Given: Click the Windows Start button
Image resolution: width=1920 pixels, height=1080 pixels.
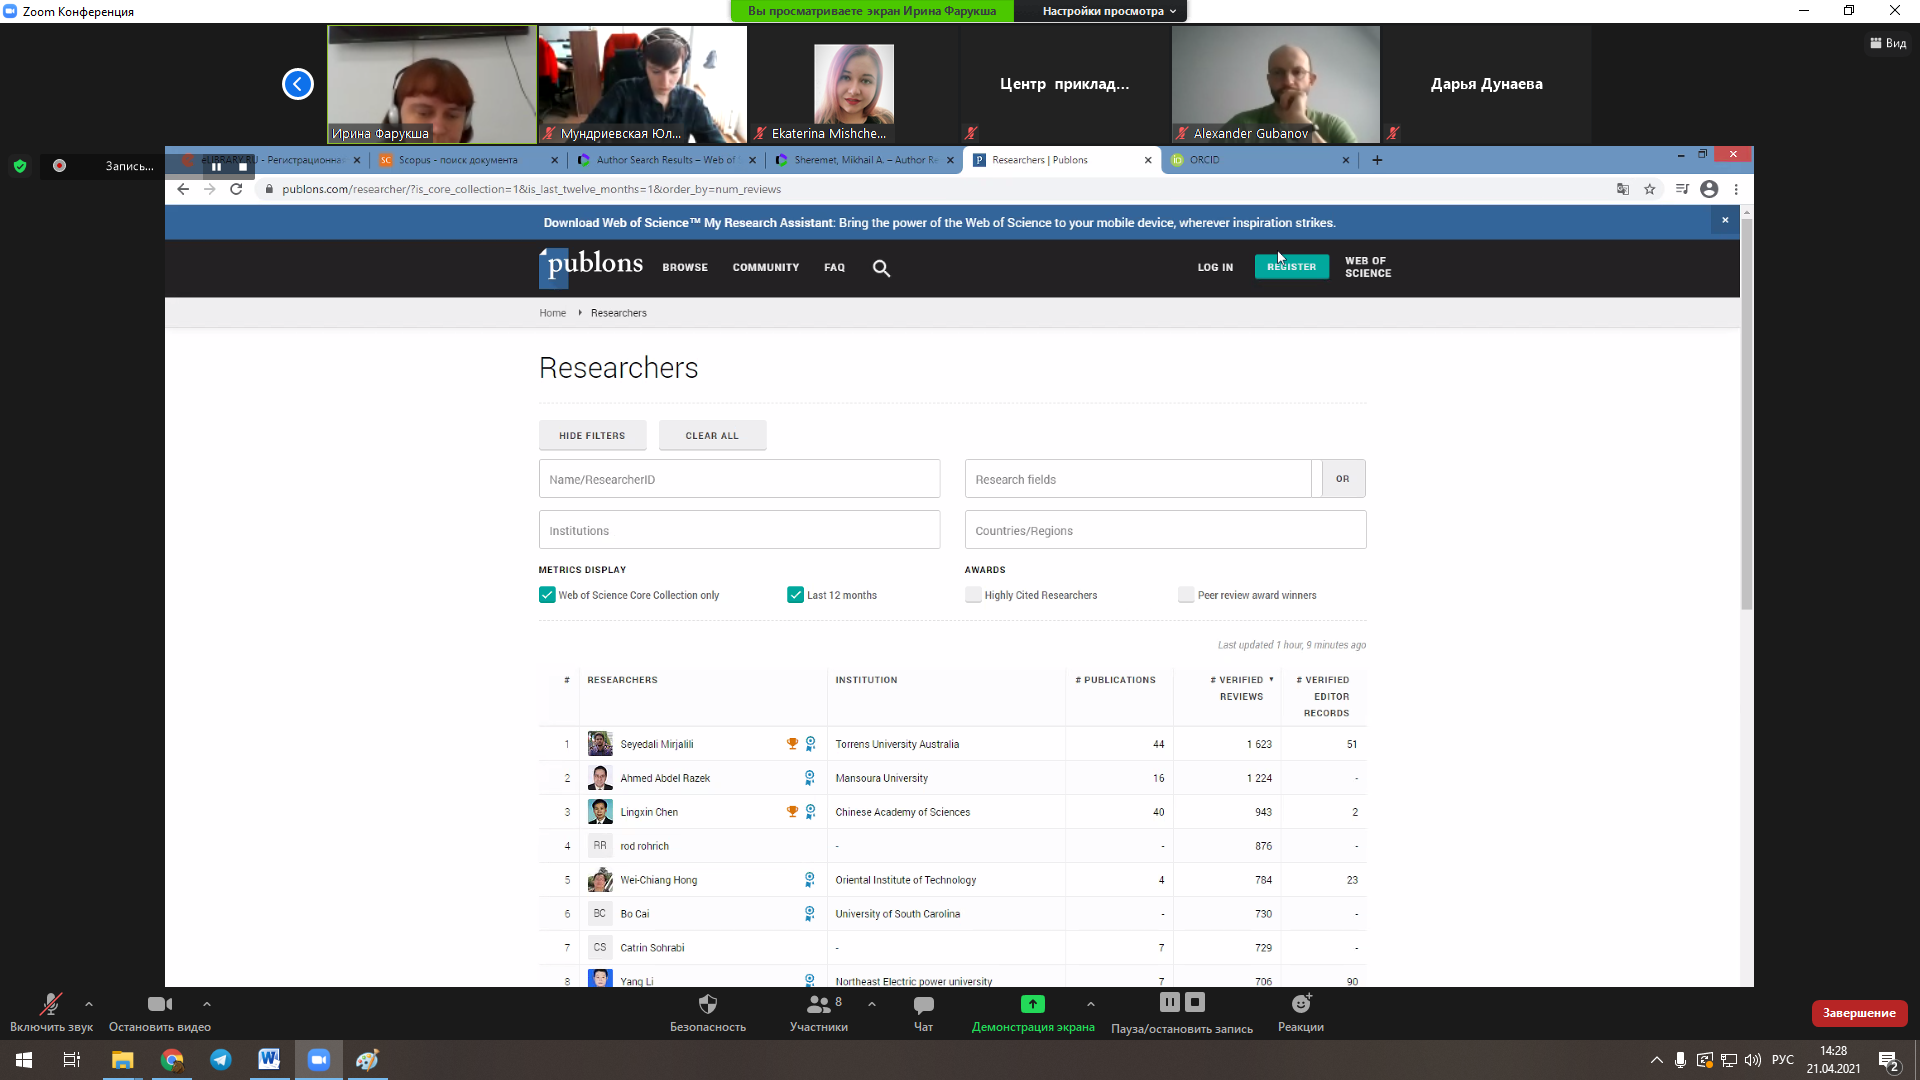Looking at the screenshot, I should (x=24, y=1060).
